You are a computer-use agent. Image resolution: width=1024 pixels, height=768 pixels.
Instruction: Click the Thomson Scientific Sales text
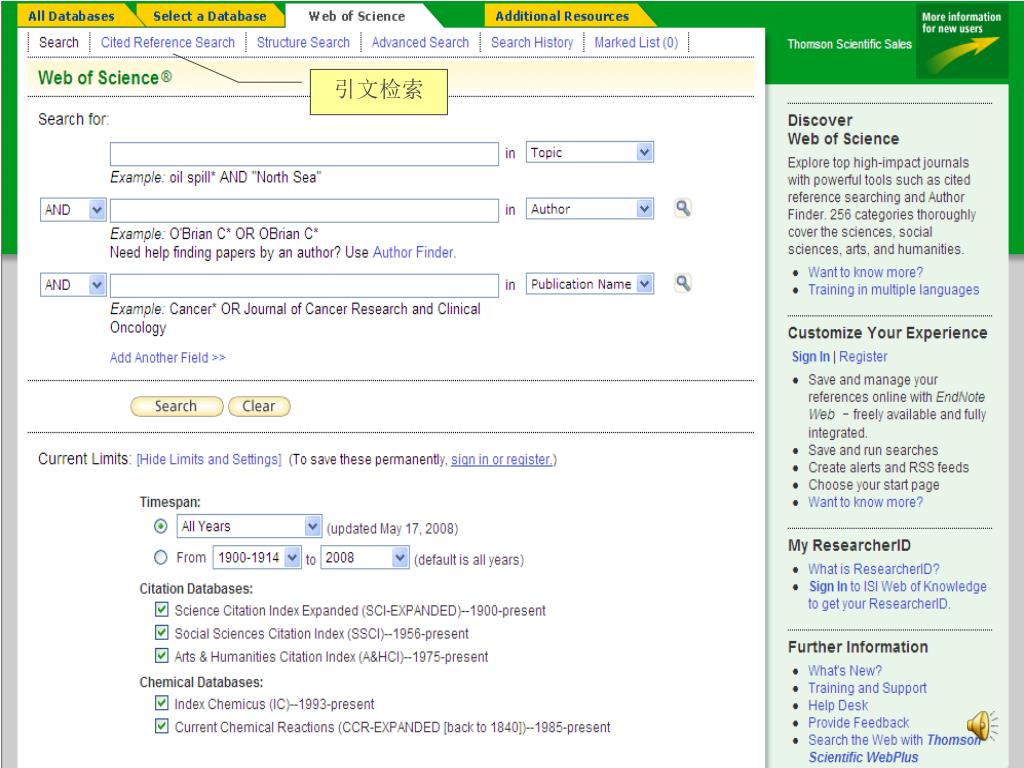click(x=849, y=44)
